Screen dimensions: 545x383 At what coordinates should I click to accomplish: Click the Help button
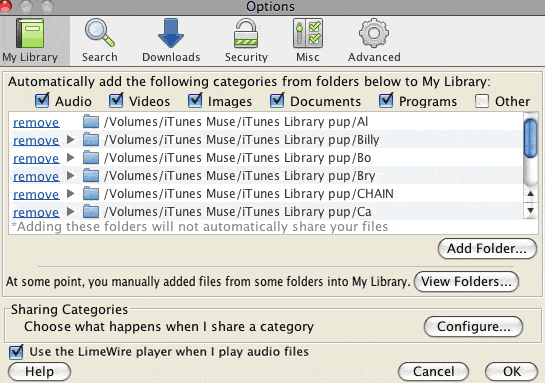click(39, 372)
